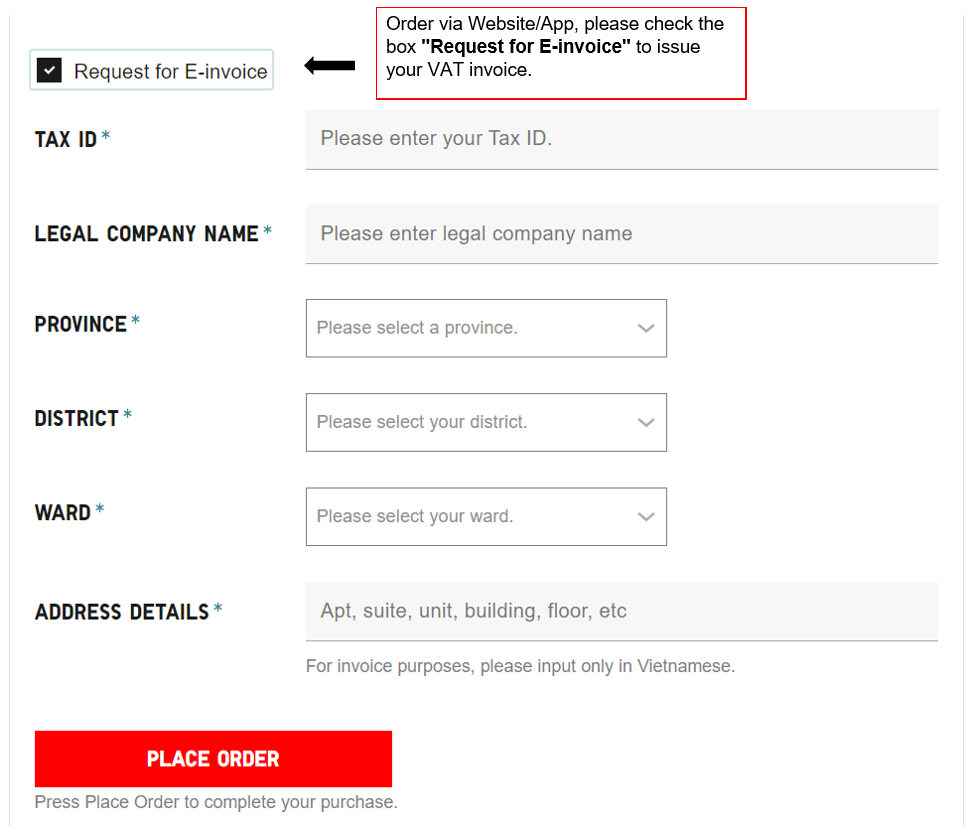975x836 pixels.
Task: Tick the Request for E-invoice checkbox
Action: click(50, 70)
